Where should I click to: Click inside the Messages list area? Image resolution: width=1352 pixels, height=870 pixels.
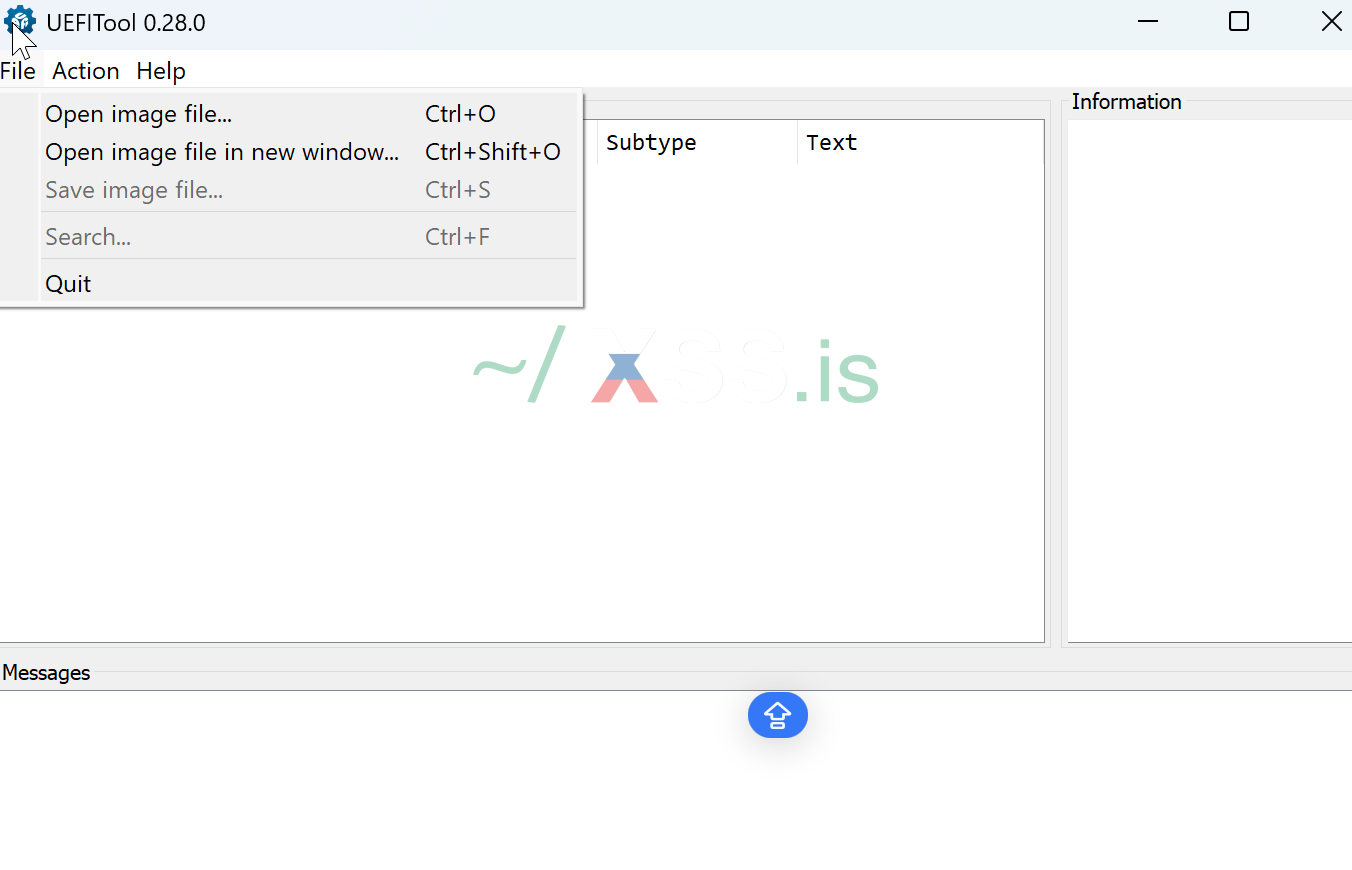tap(676, 780)
